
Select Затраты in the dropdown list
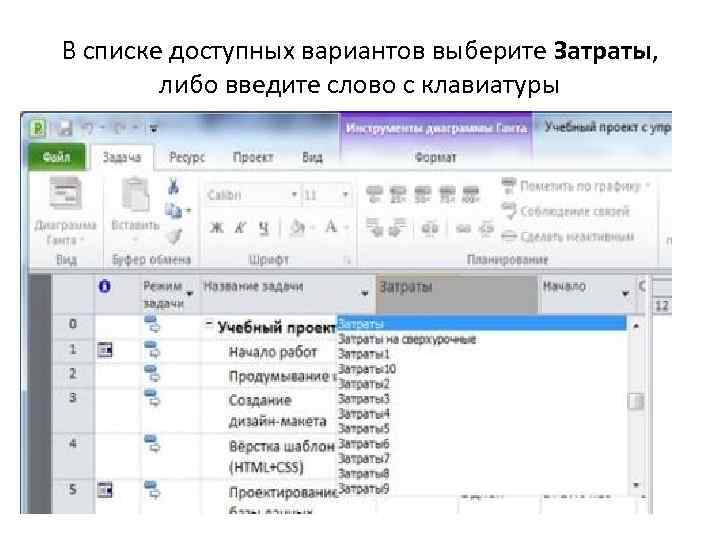482,324
